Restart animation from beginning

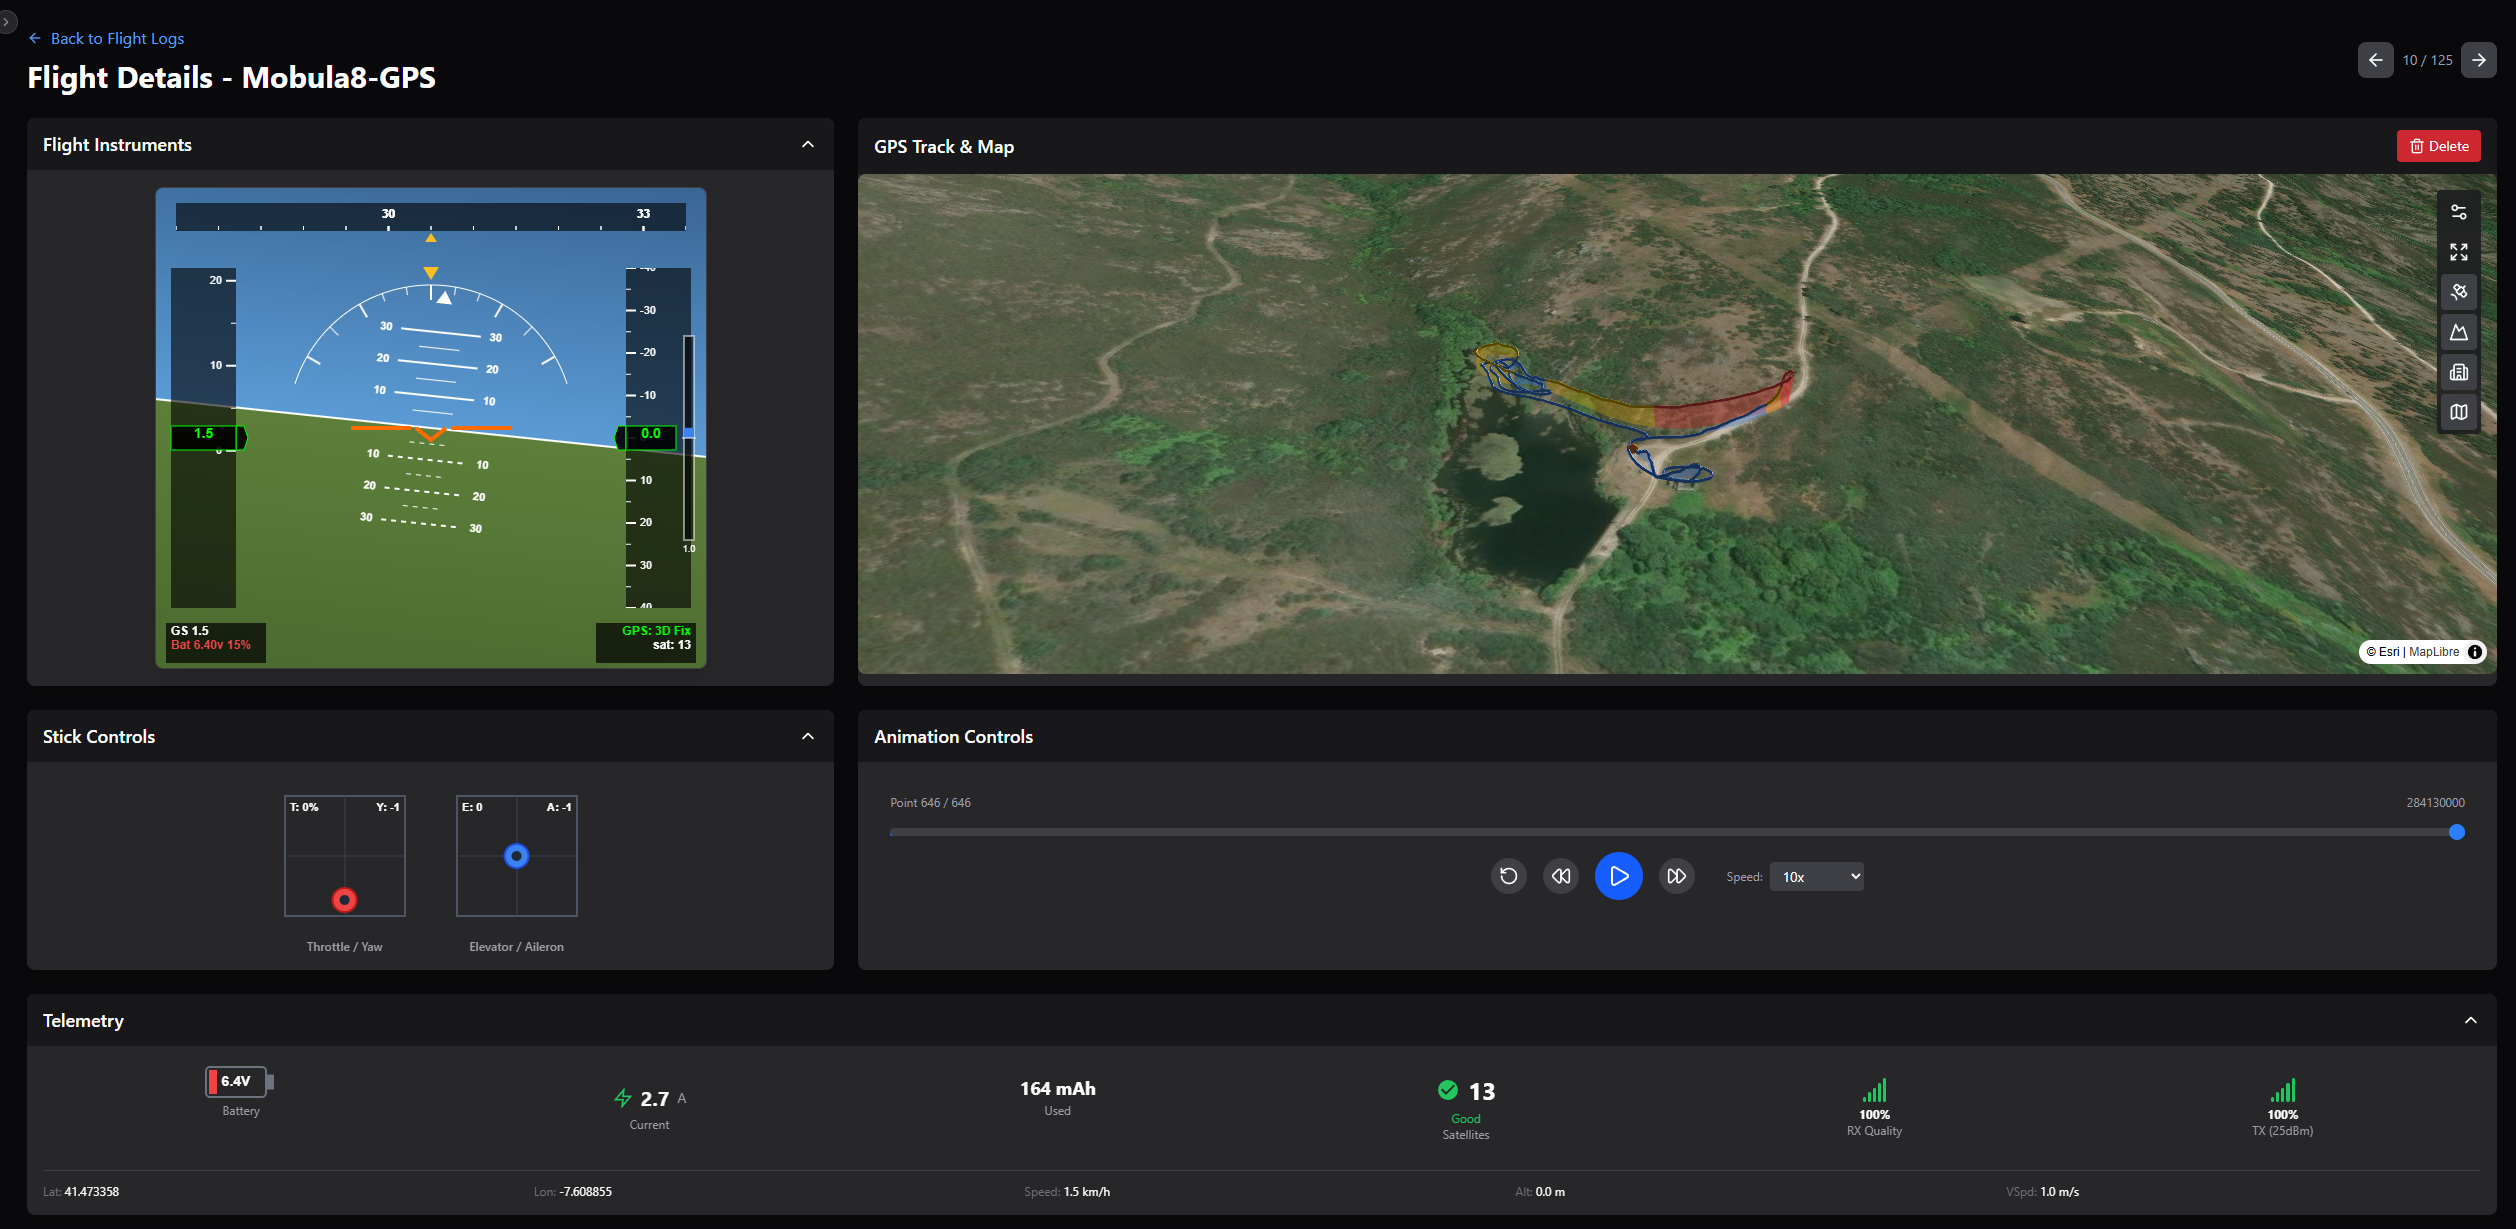[x=1508, y=877]
